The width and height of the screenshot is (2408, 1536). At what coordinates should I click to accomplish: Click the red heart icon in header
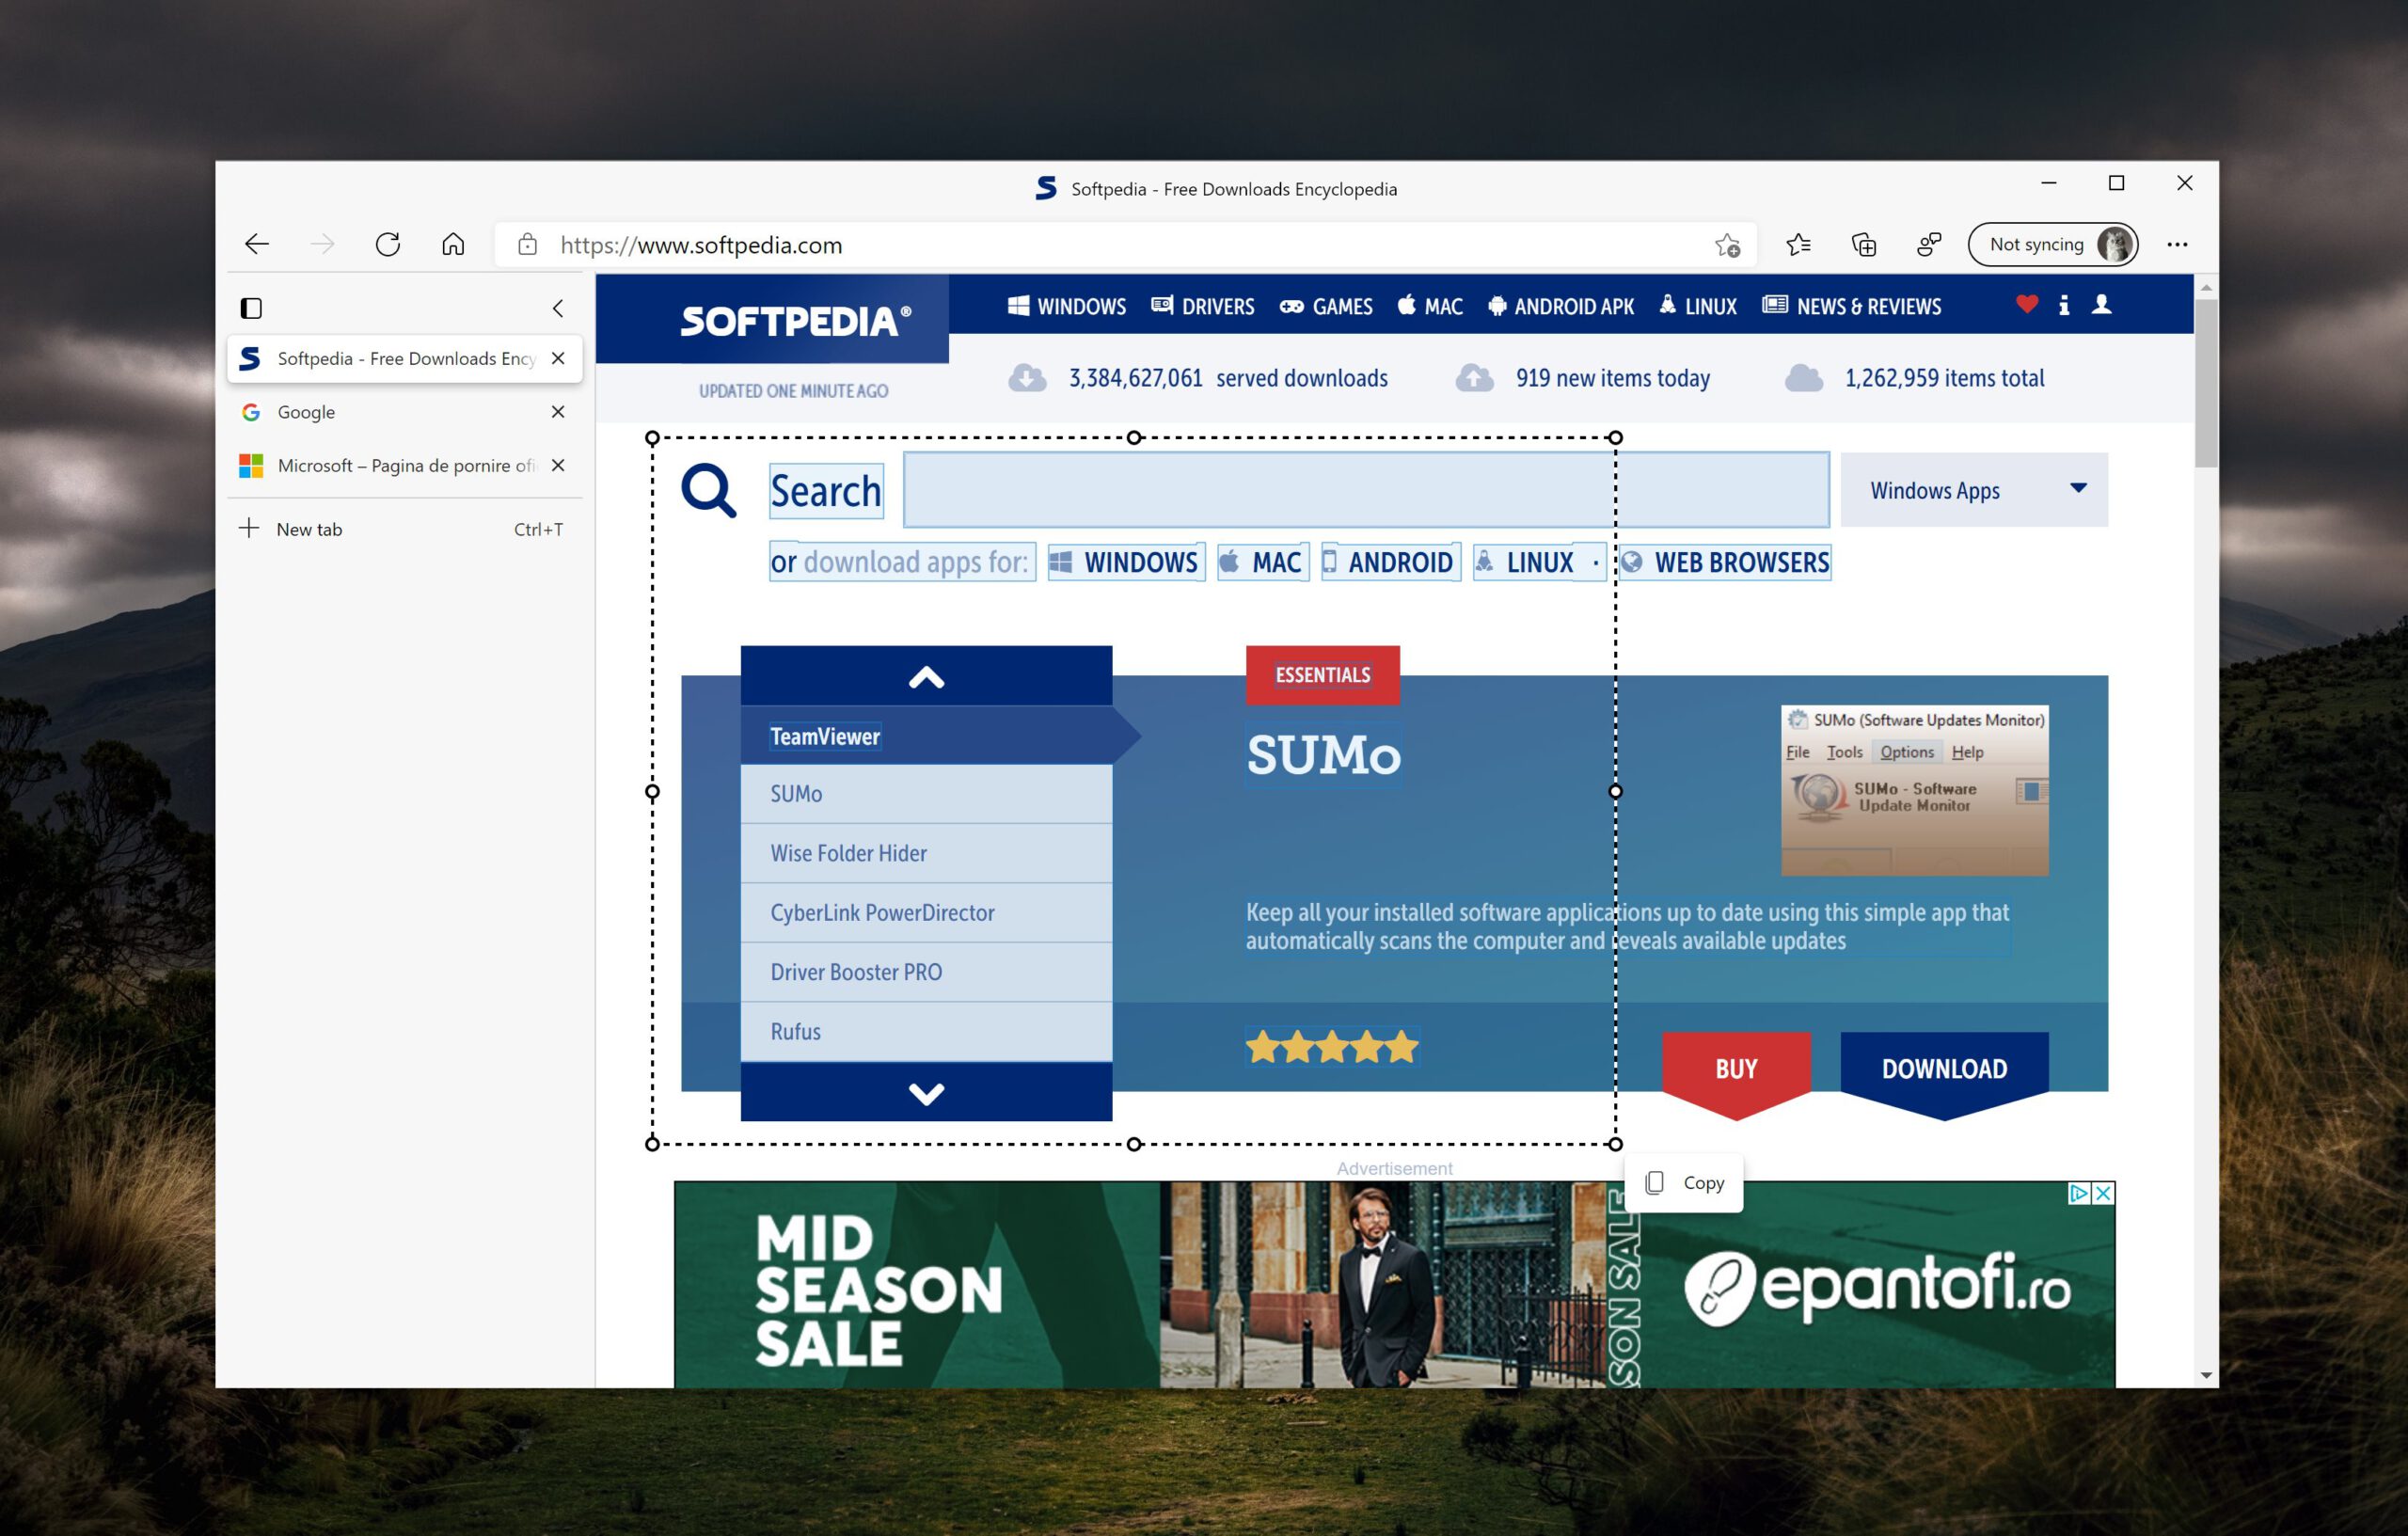point(2027,304)
